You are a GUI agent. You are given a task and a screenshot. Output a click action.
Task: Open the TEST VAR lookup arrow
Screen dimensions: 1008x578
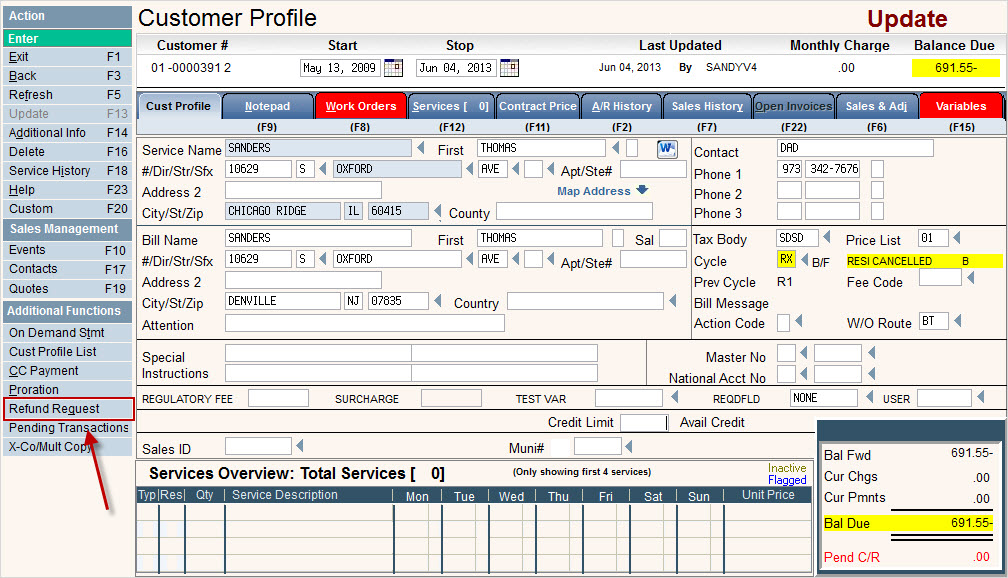click(x=674, y=397)
